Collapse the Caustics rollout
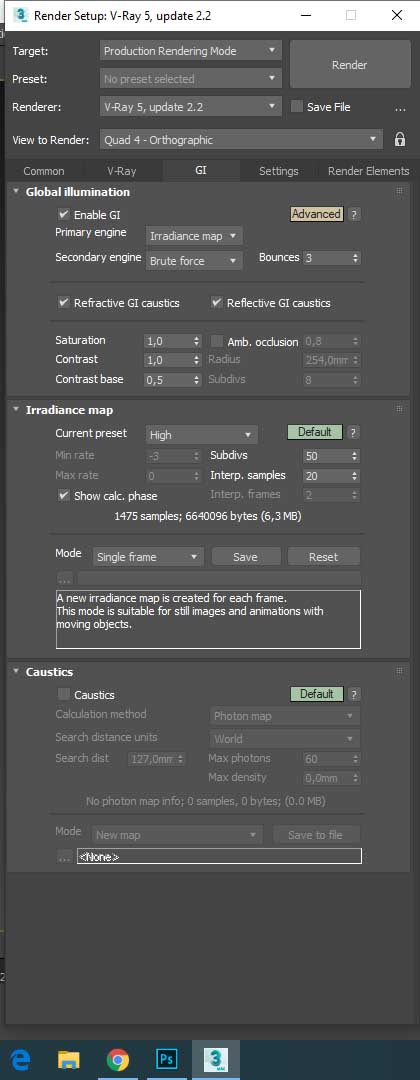This screenshot has height=1080, width=420. click(x=16, y=672)
